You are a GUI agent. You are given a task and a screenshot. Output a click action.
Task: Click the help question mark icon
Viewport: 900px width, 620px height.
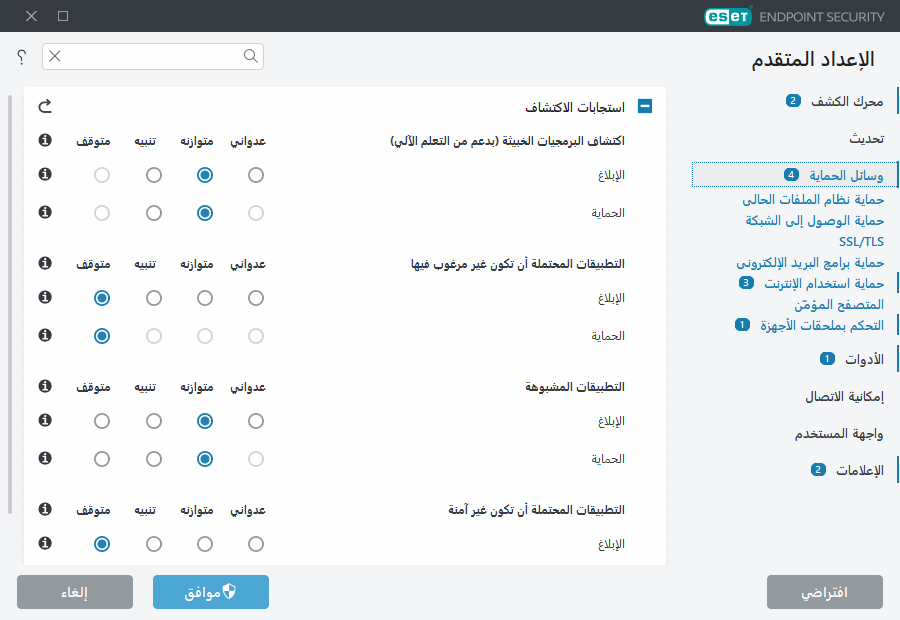click(x=21, y=57)
